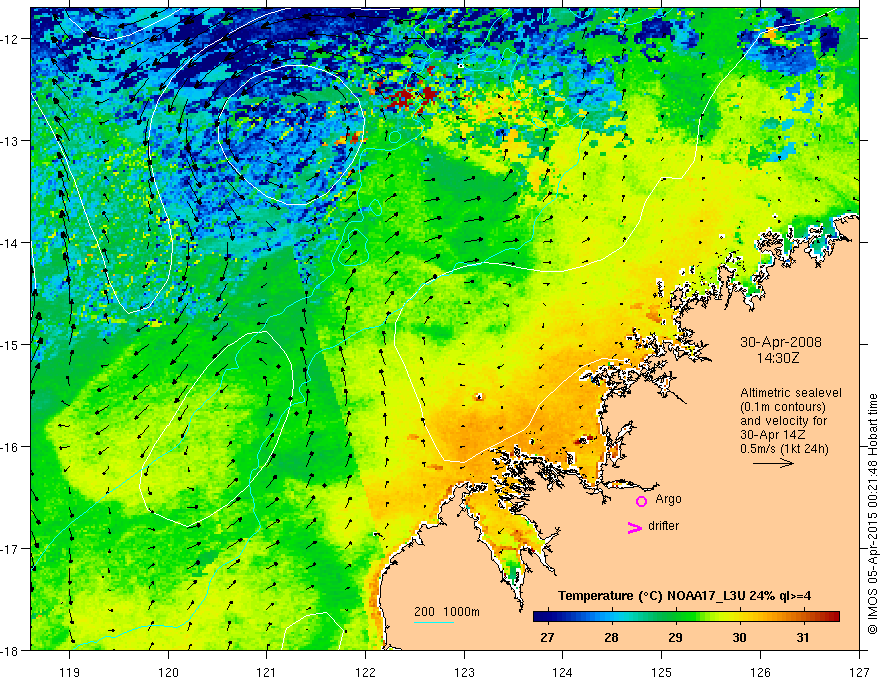Click the 'drifter' legend label
880x680 pixels.
(663, 526)
